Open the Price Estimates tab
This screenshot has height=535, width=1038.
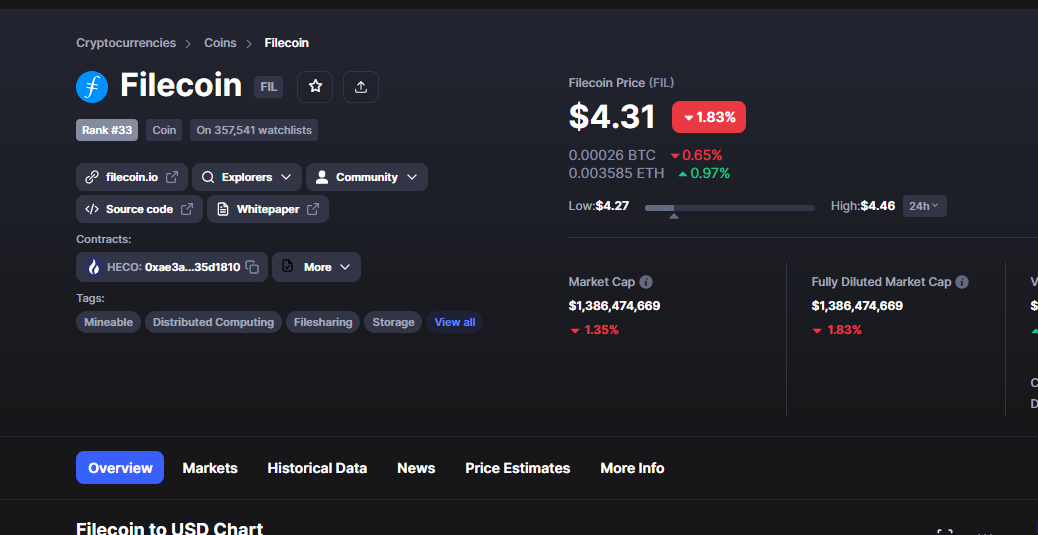coord(518,468)
